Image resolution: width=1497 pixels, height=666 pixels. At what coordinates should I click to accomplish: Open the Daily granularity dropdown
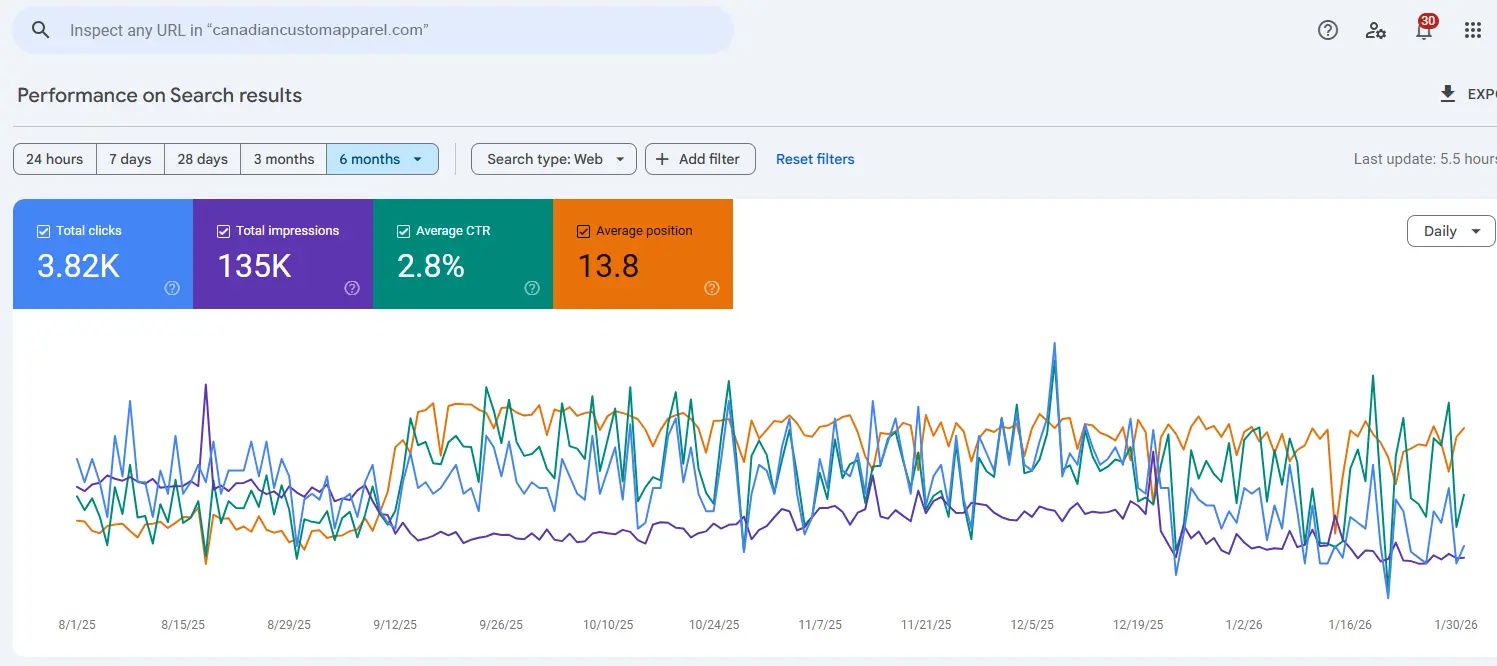click(x=1450, y=231)
